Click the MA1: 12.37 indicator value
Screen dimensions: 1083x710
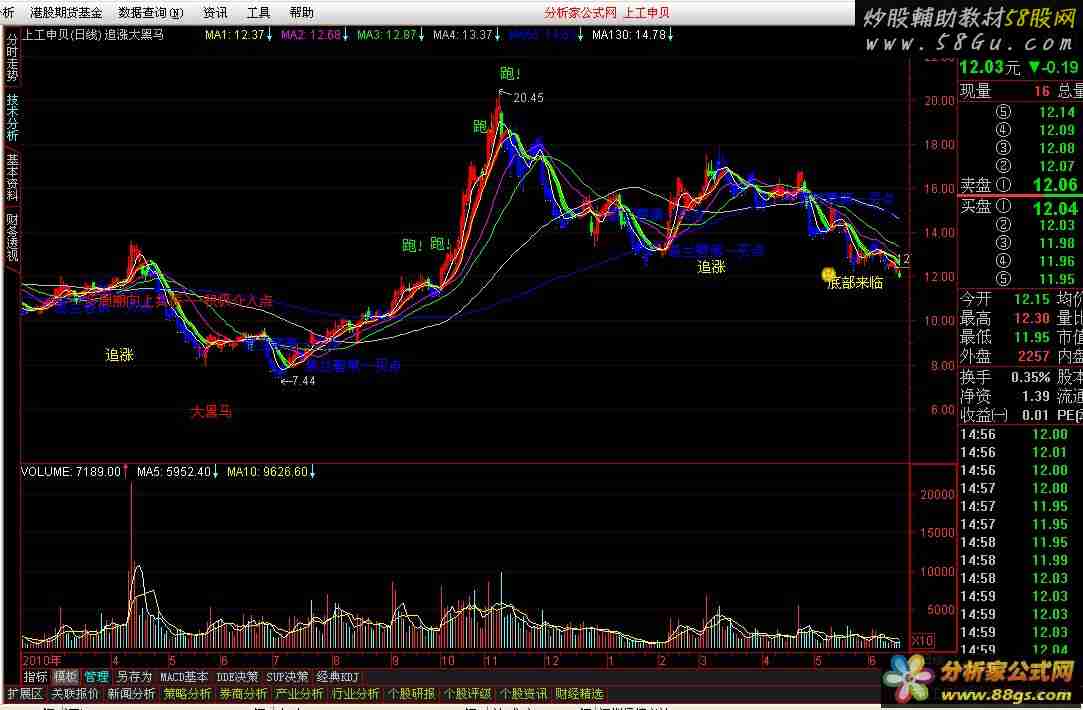click(238, 35)
